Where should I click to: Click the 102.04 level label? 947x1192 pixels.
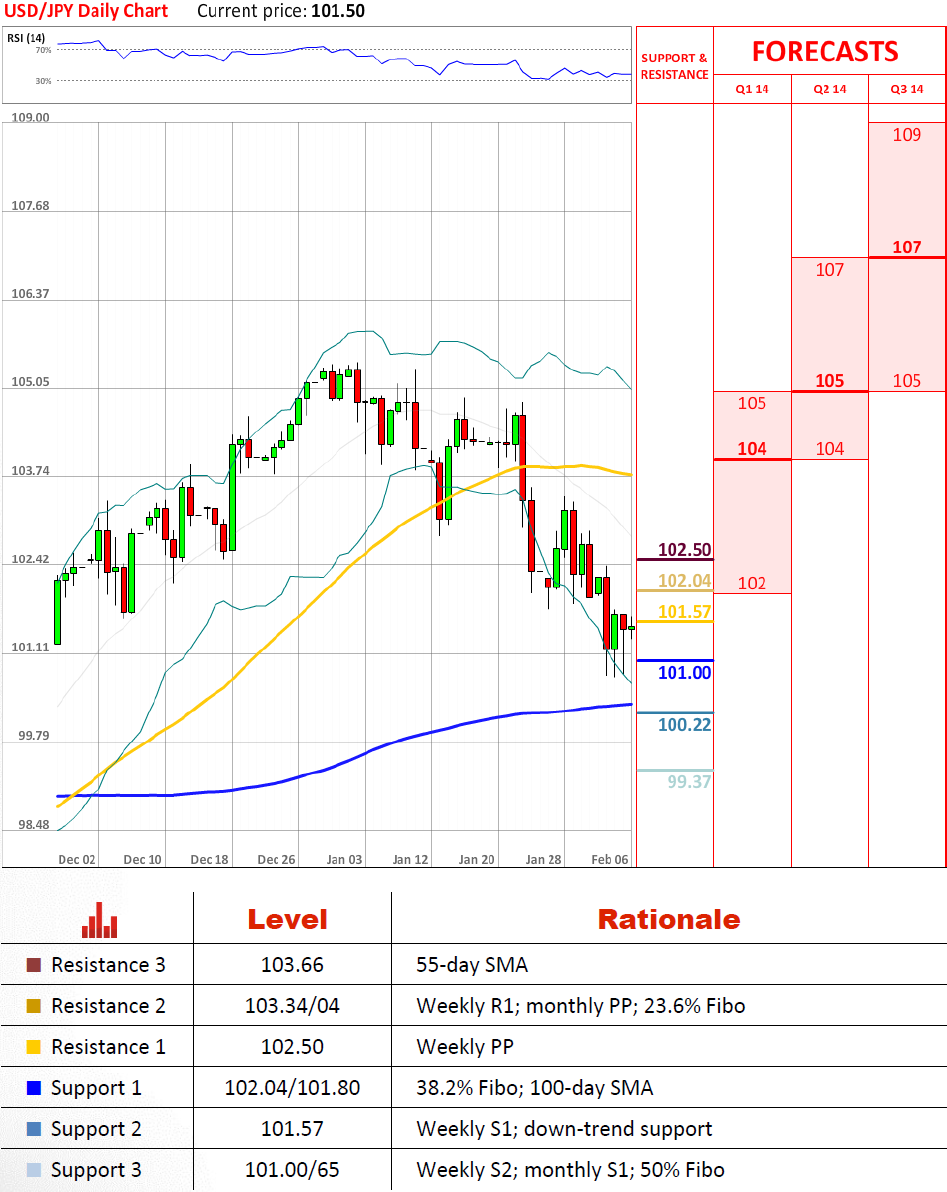pyautogui.click(x=684, y=581)
